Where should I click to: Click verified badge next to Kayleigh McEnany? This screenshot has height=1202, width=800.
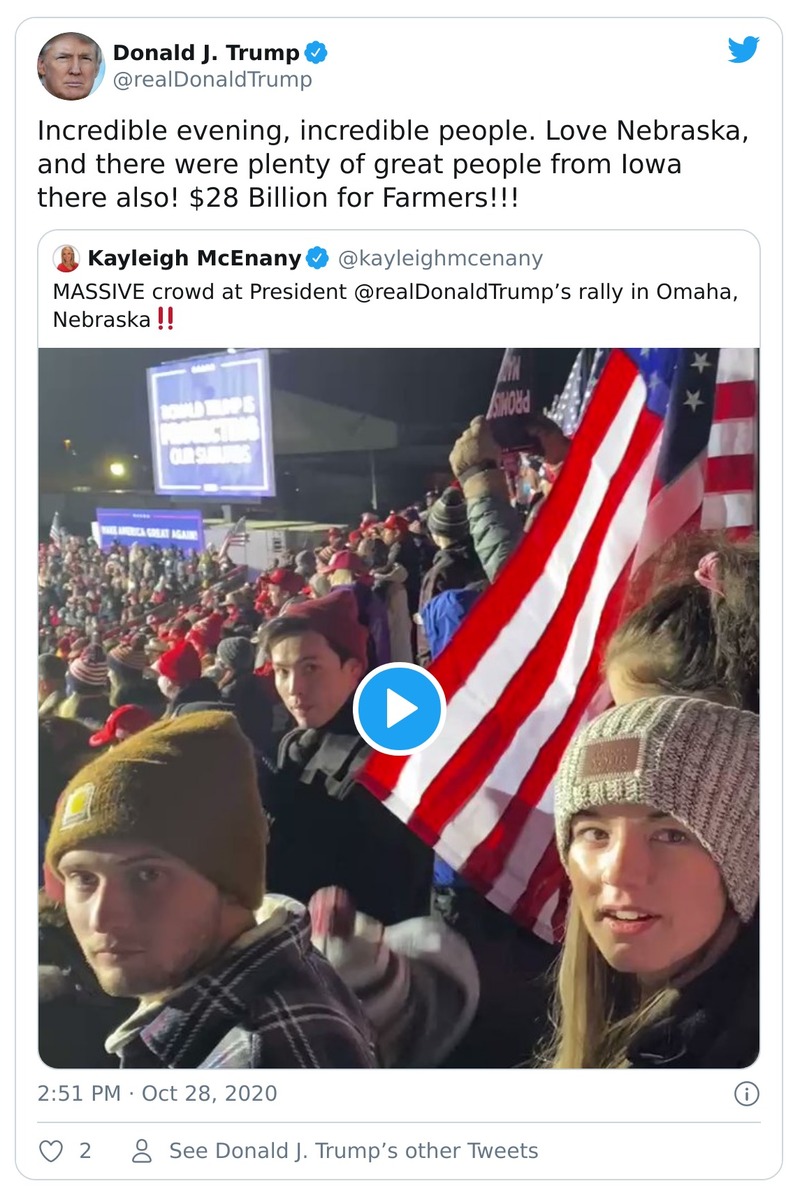coord(317,259)
